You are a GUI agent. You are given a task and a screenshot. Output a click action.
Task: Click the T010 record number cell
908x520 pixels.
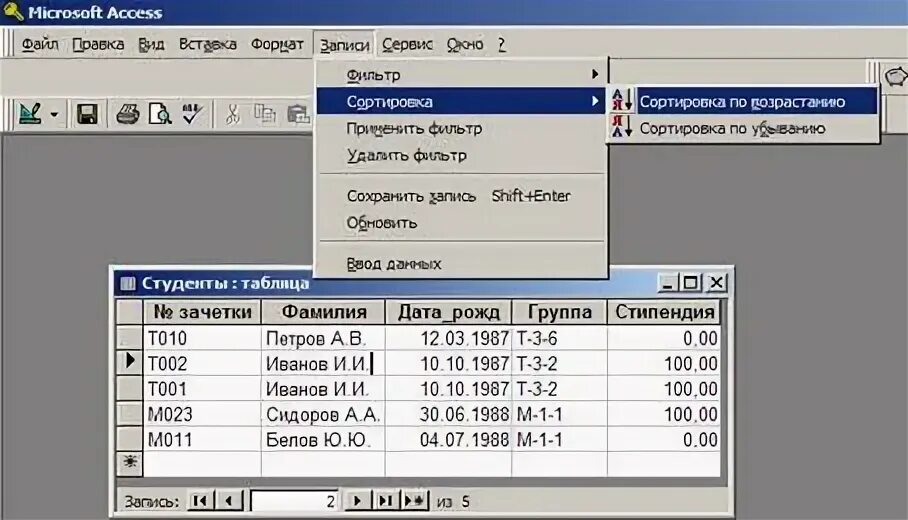pyautogui.click(x=202, y=338)
